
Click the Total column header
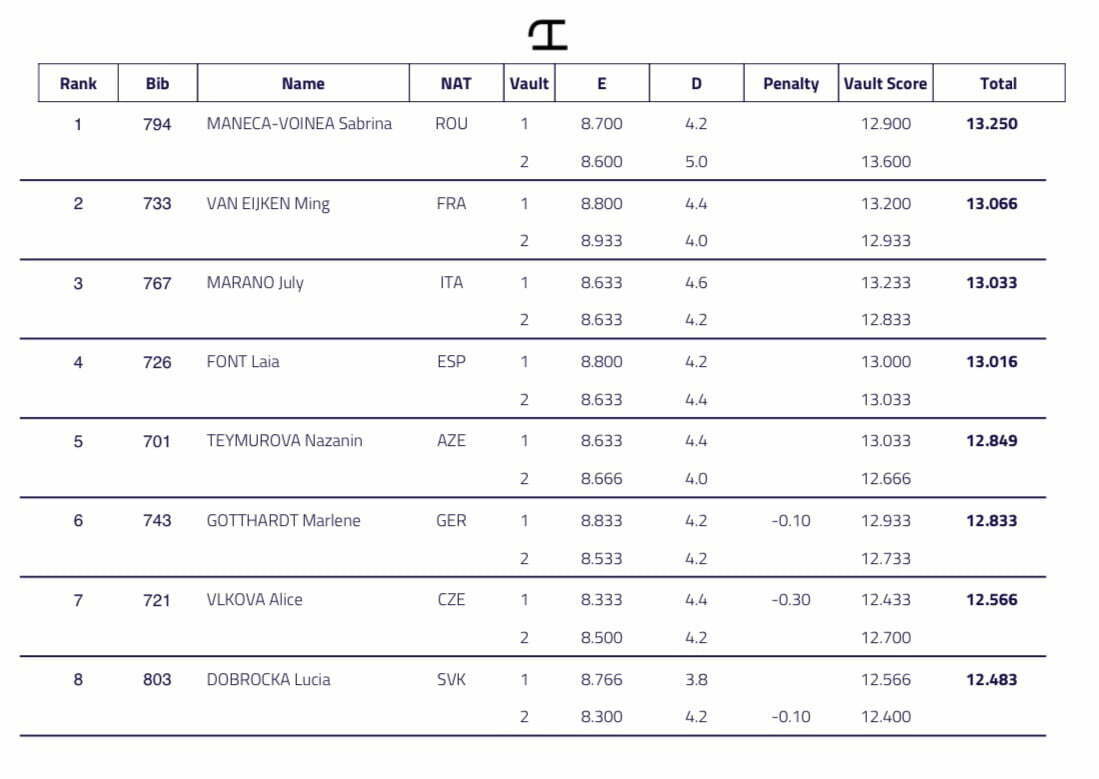point(998,84)
